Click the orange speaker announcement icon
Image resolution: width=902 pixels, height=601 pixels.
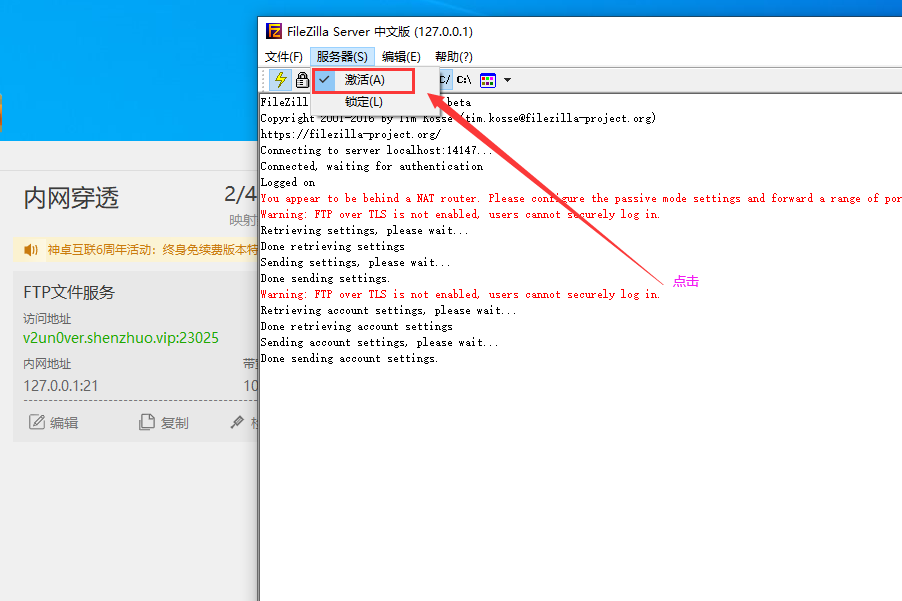(x=30, y=250)
